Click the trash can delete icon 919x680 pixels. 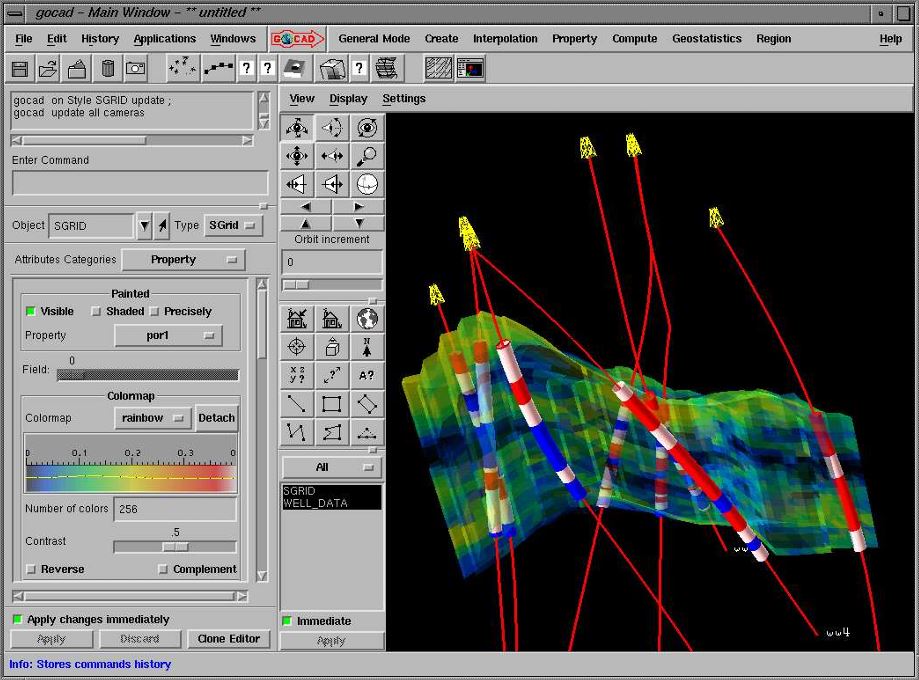[x=107, y=69]
